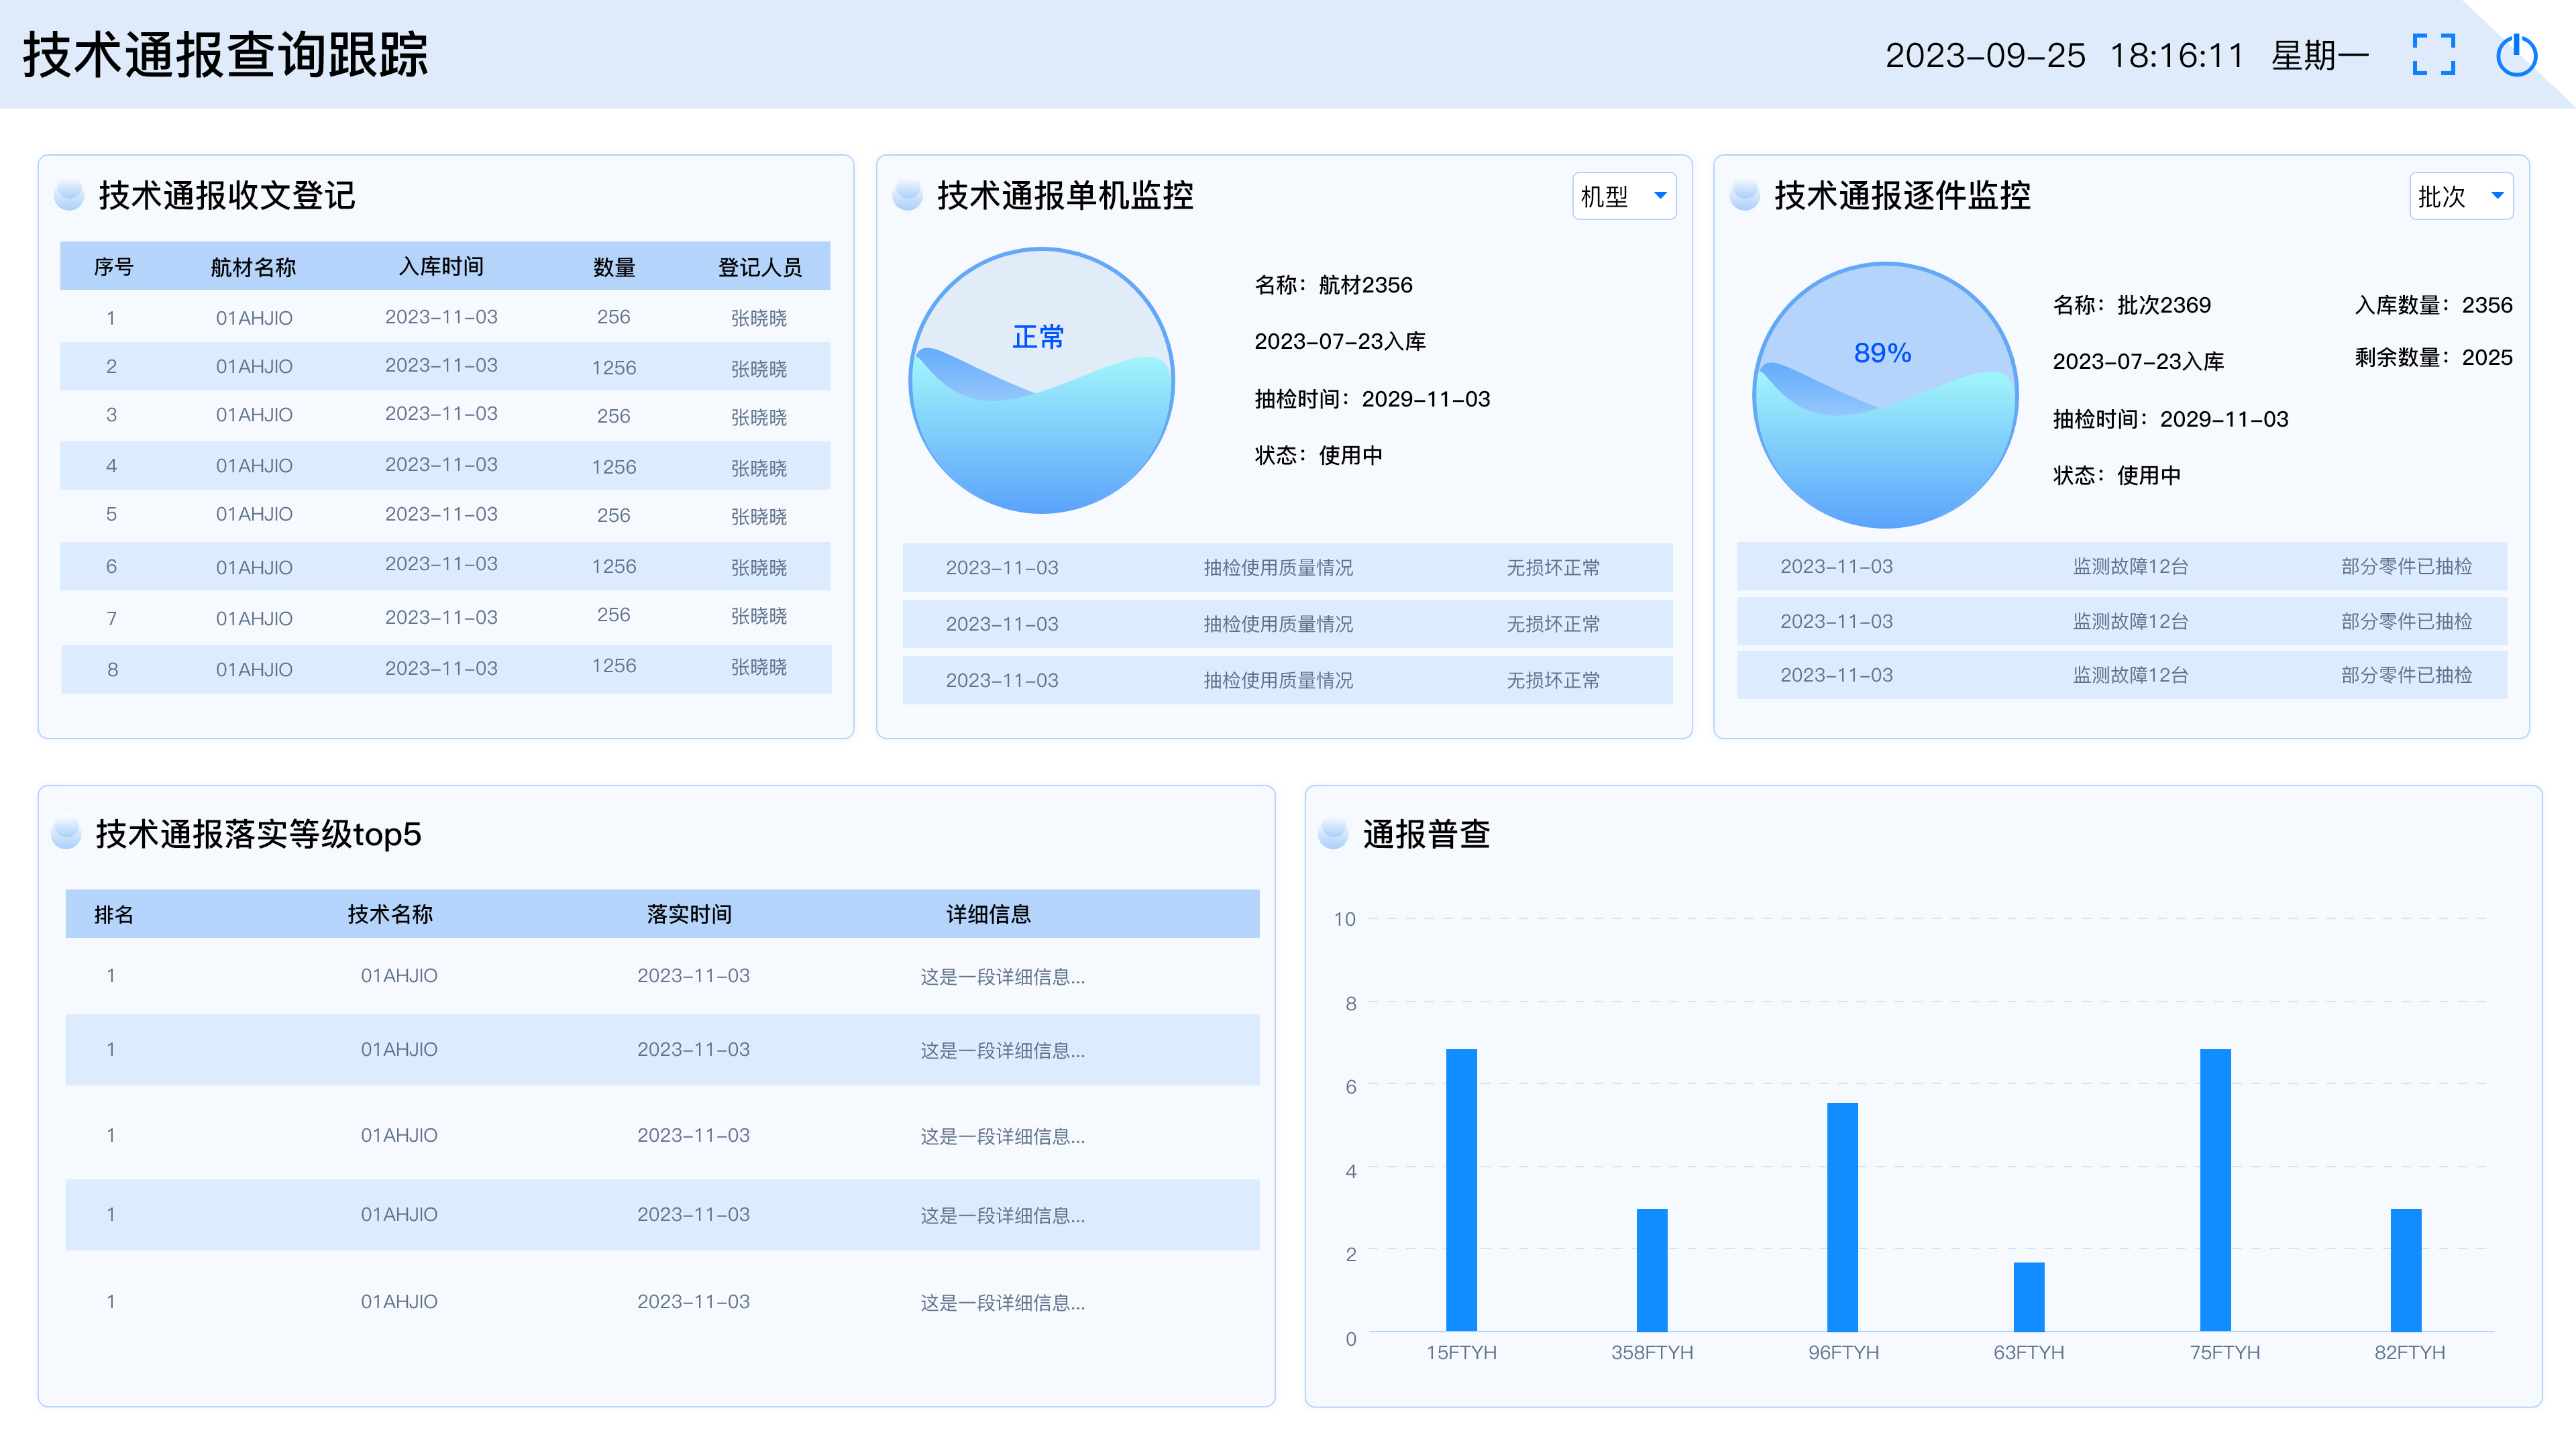Click the 入库时间 column header
The image size is (2576, 1449).
pyautogui.click(x=441, y=267)
